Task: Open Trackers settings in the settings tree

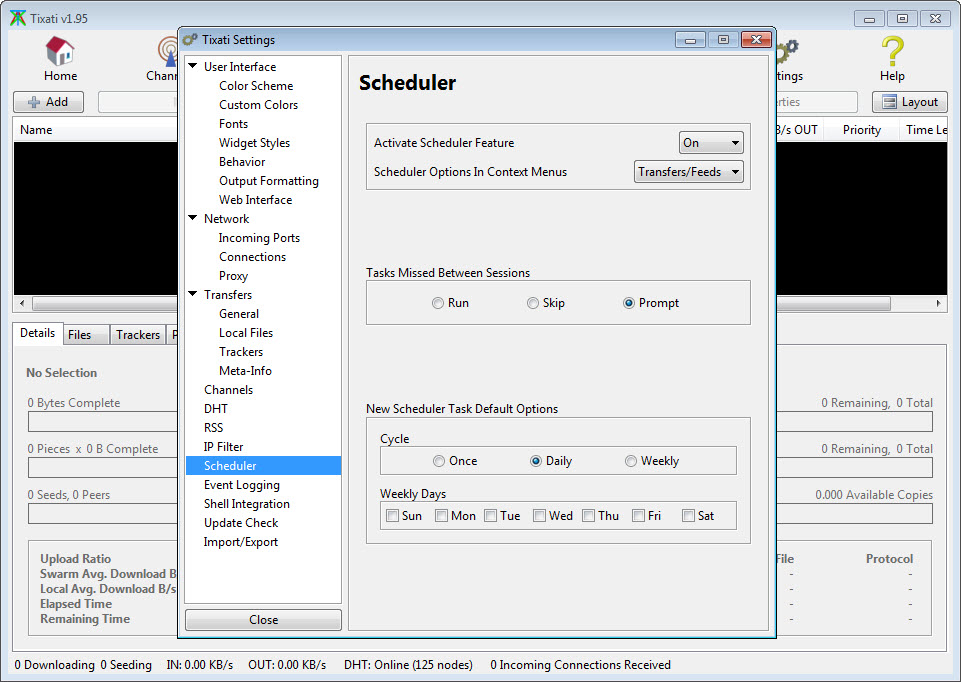Action: 241,352
